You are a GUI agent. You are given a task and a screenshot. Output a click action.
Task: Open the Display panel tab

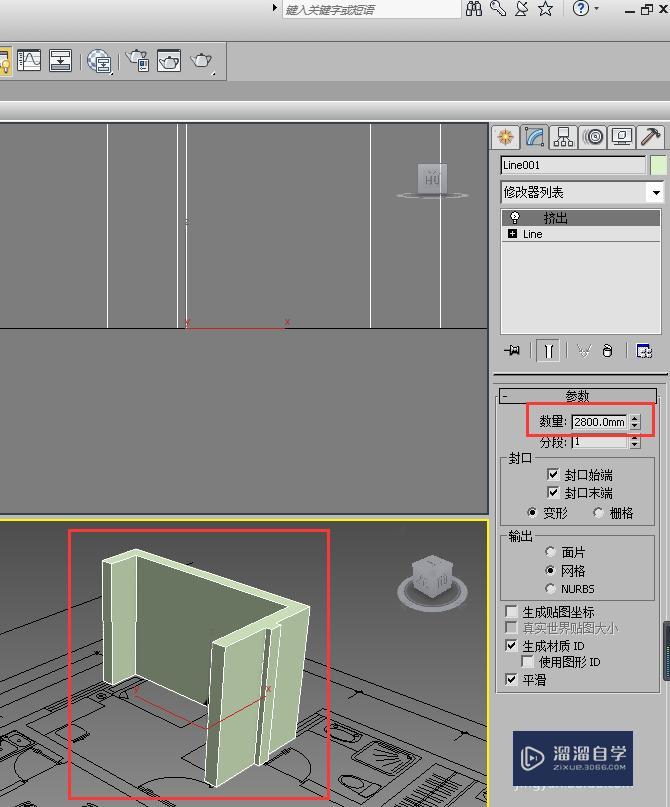tap(622, 137)
